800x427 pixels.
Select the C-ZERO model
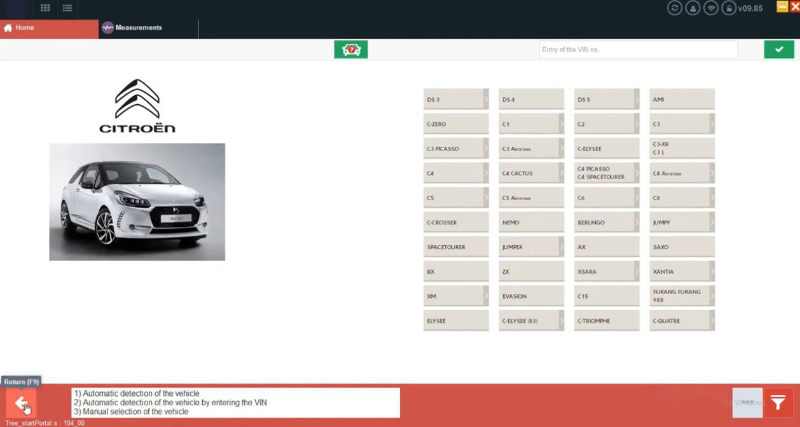coord(456,123)
